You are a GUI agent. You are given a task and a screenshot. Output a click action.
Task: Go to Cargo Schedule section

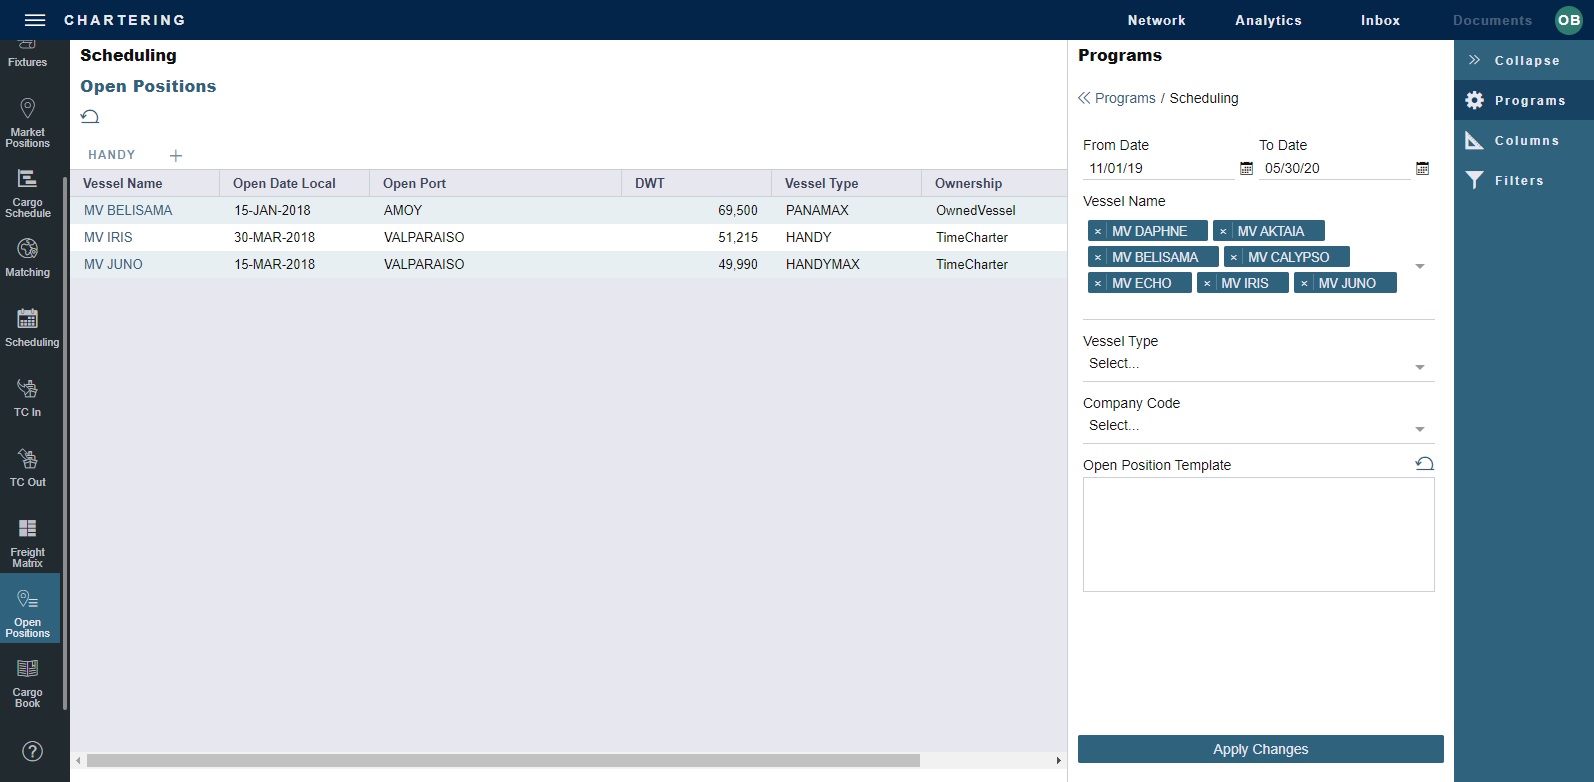coord(28,193)
